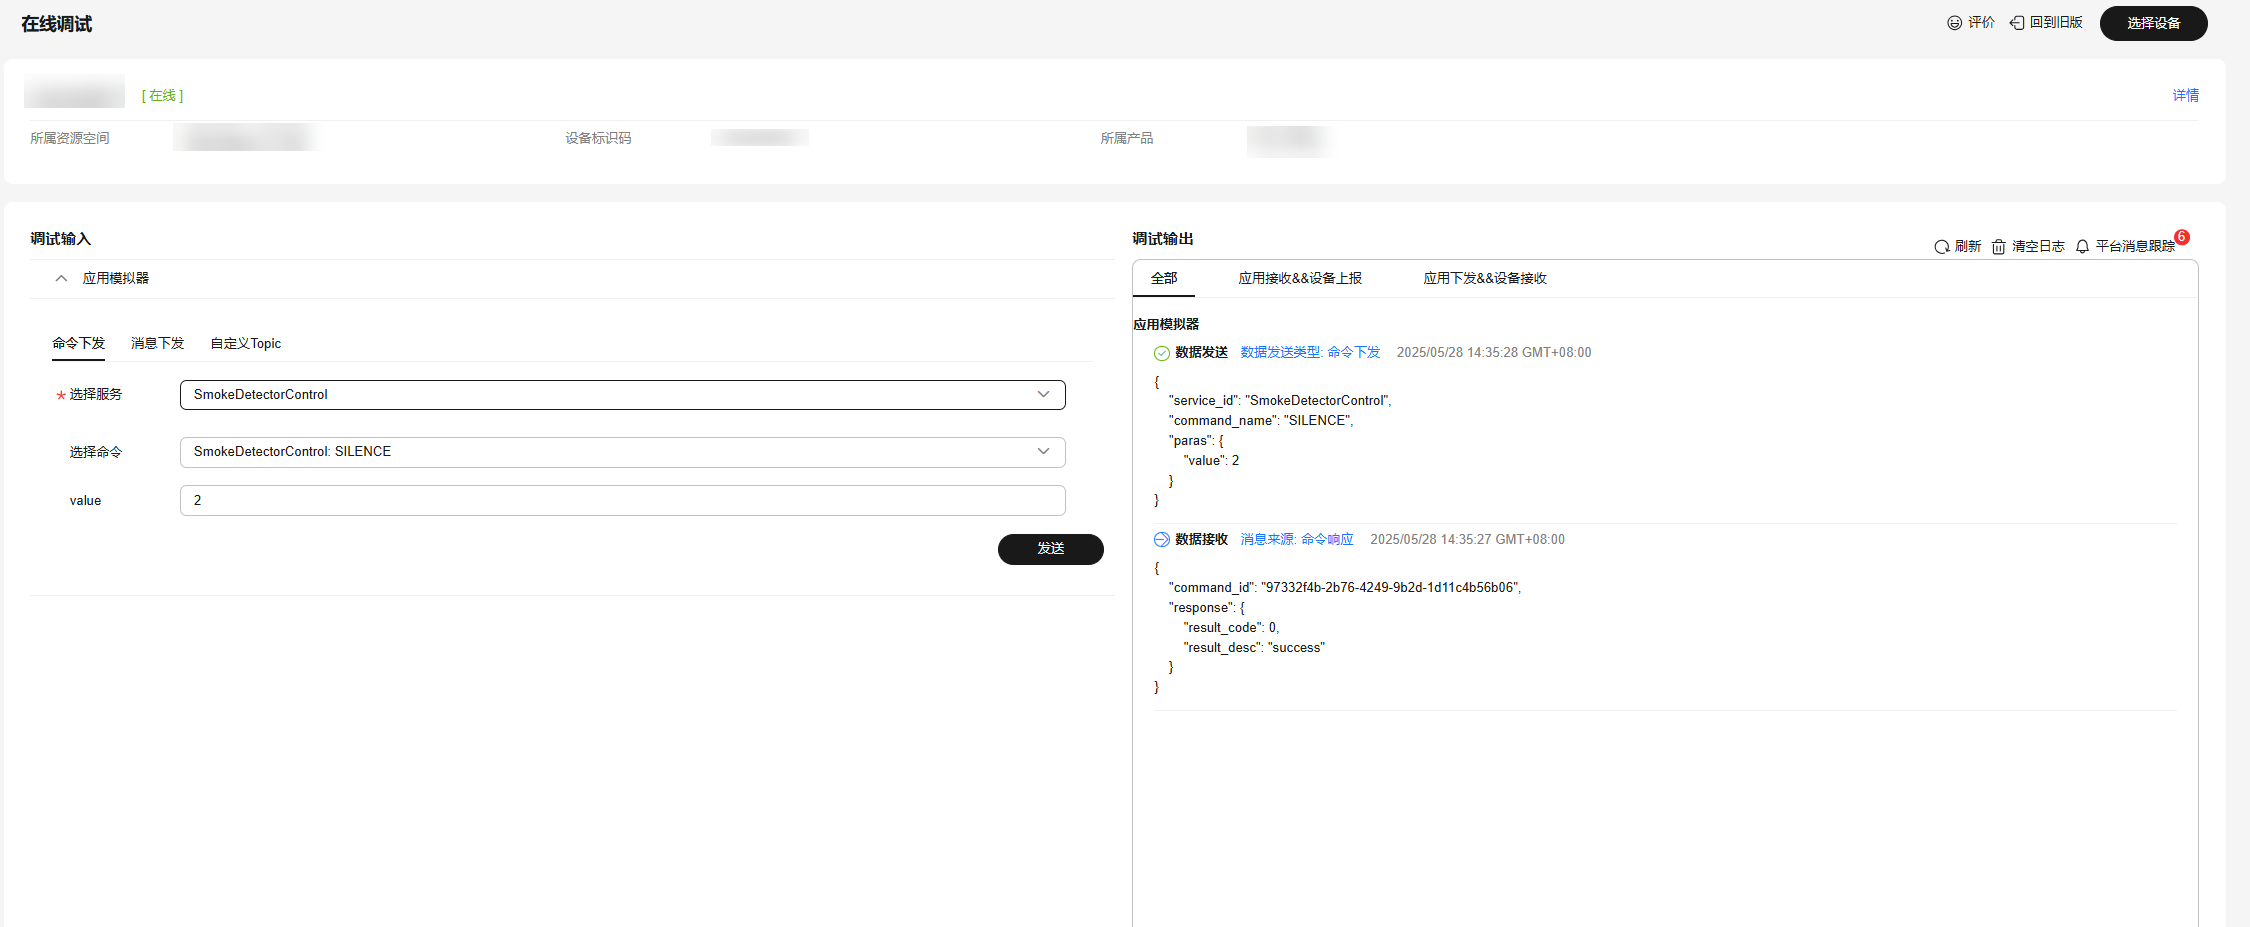Click the green check icon beside 数据发送
The width and height of the screenshot is (2250, 927).
pyautogui.click(x=1161, y=353)
